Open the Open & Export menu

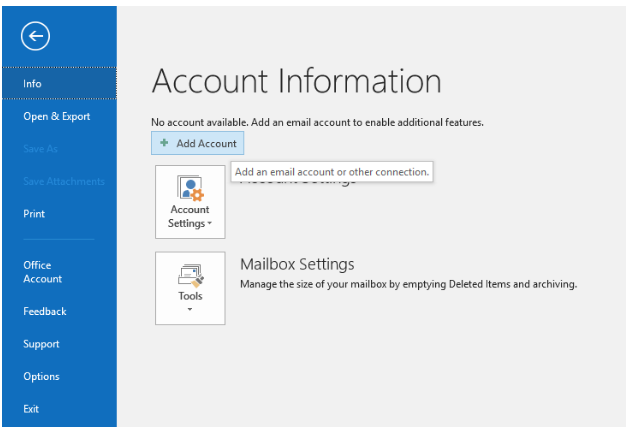pos(57,116)
